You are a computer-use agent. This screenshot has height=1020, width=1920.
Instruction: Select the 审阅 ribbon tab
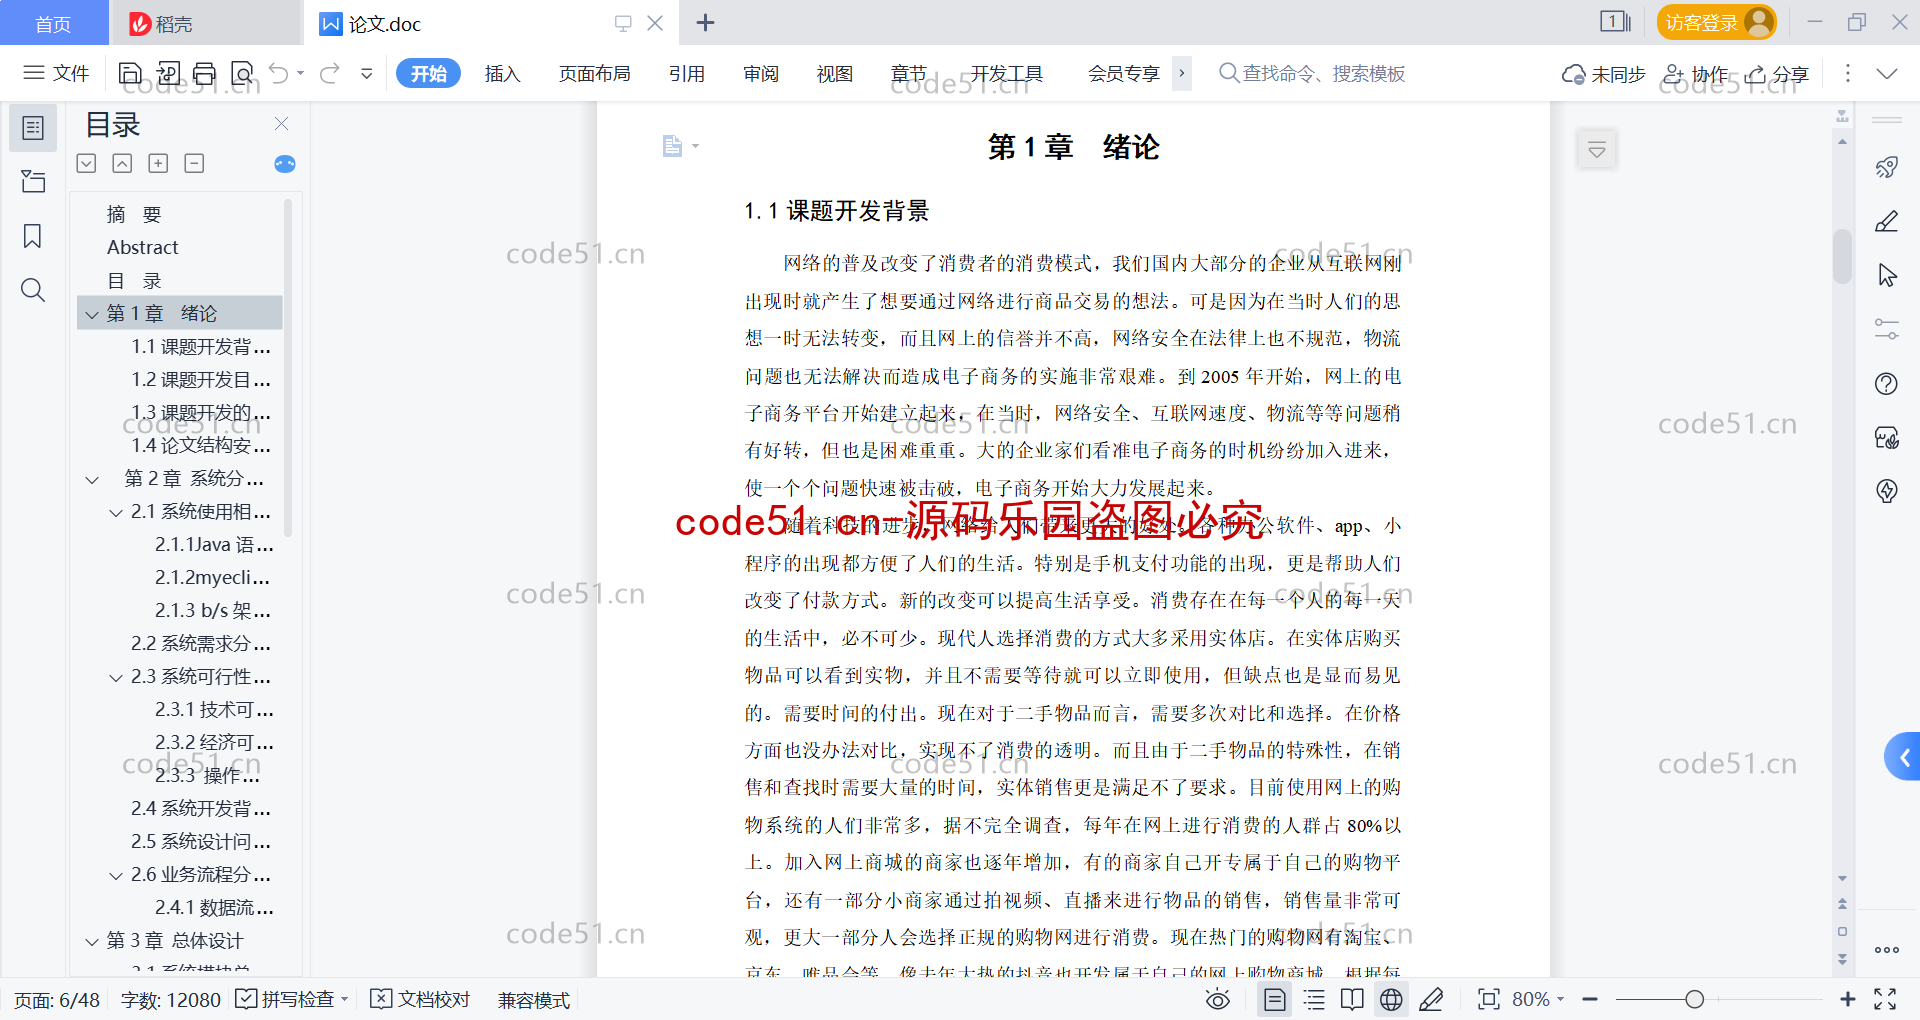point(761,73)
